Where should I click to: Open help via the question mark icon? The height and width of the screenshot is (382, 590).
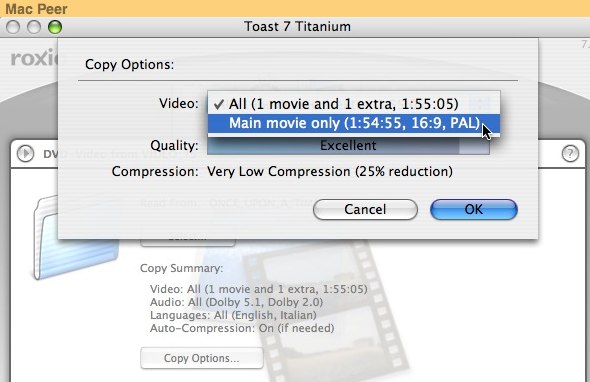pos(570,154)
